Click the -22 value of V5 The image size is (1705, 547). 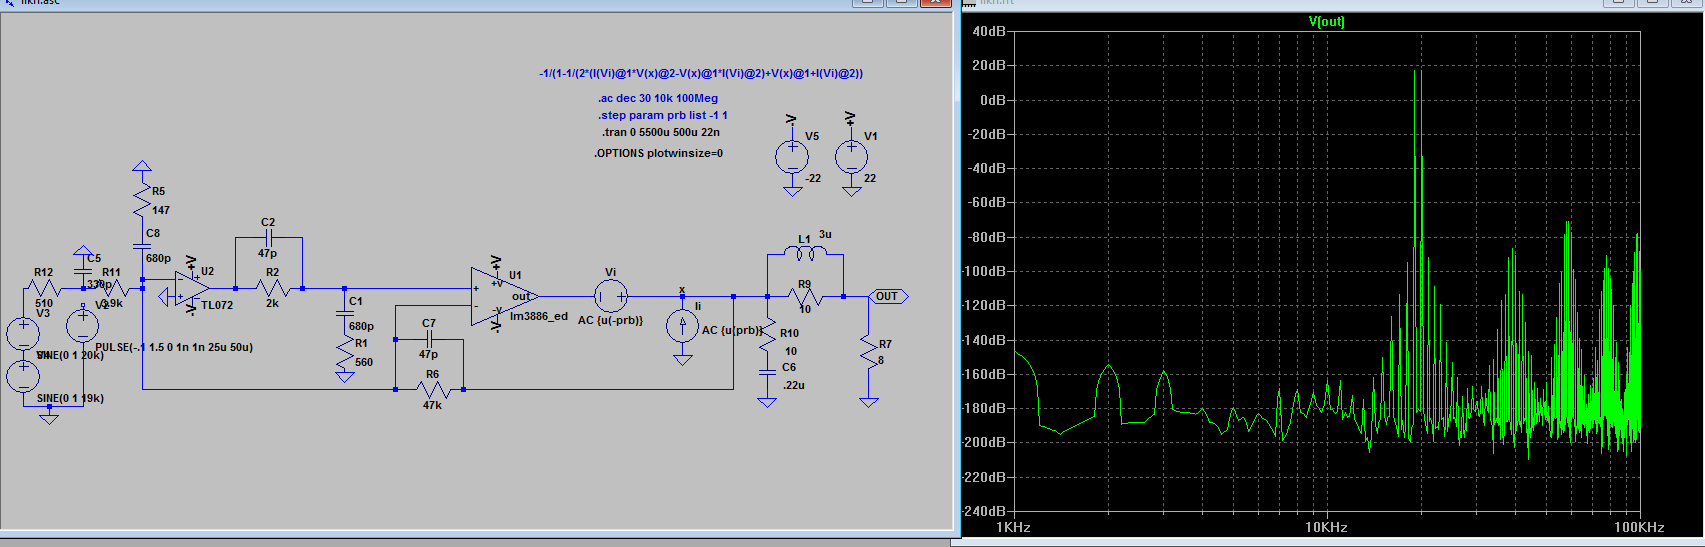coord(813,178)
